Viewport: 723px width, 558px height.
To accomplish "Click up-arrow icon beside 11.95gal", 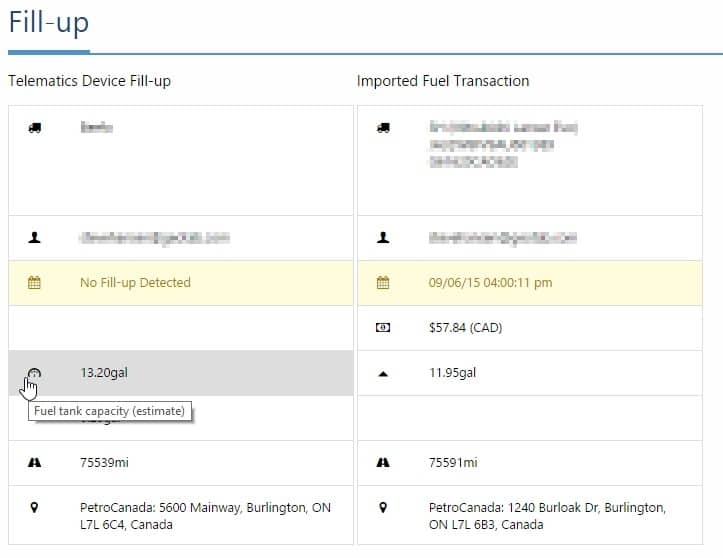I will point(383,374).
